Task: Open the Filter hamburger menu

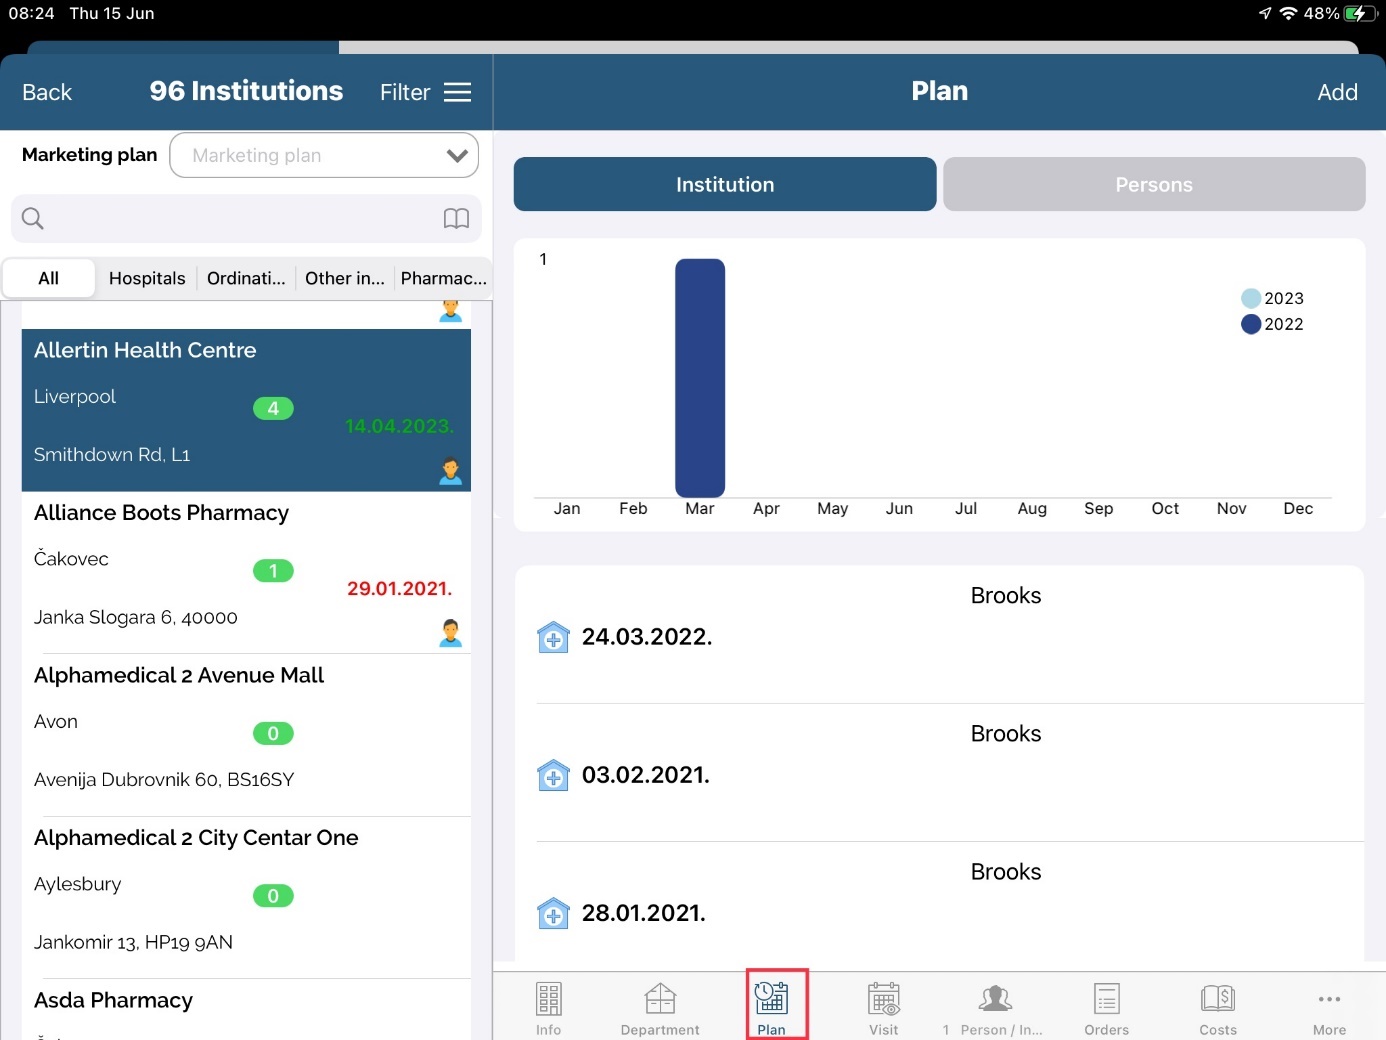Action: 457,93
